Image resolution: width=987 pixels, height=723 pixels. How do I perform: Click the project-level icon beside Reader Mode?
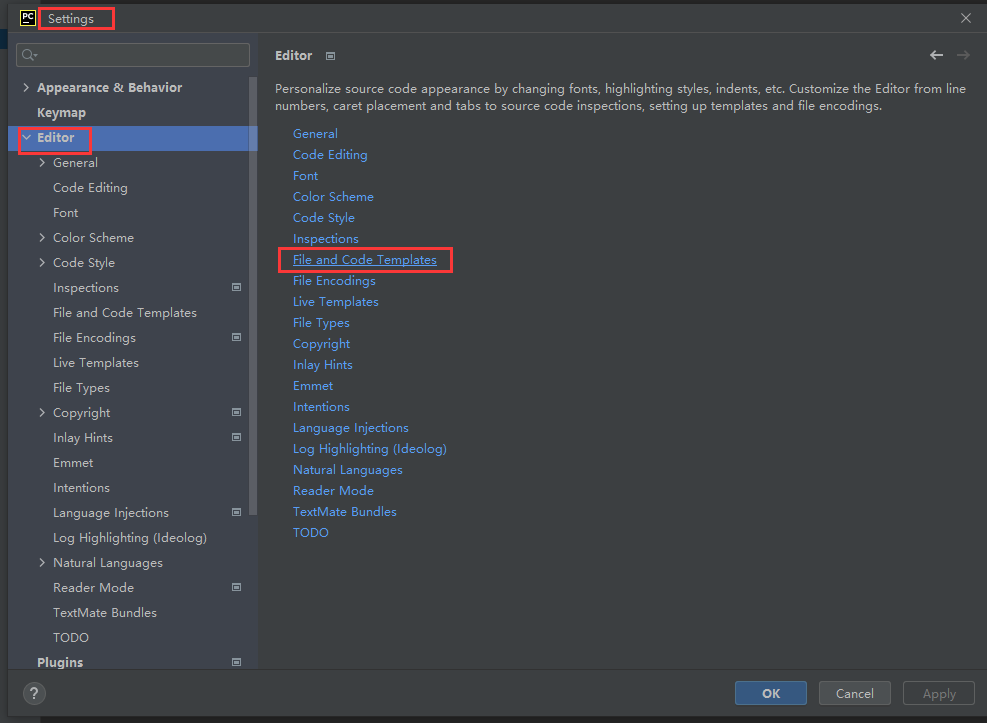(x=237, y=587)
